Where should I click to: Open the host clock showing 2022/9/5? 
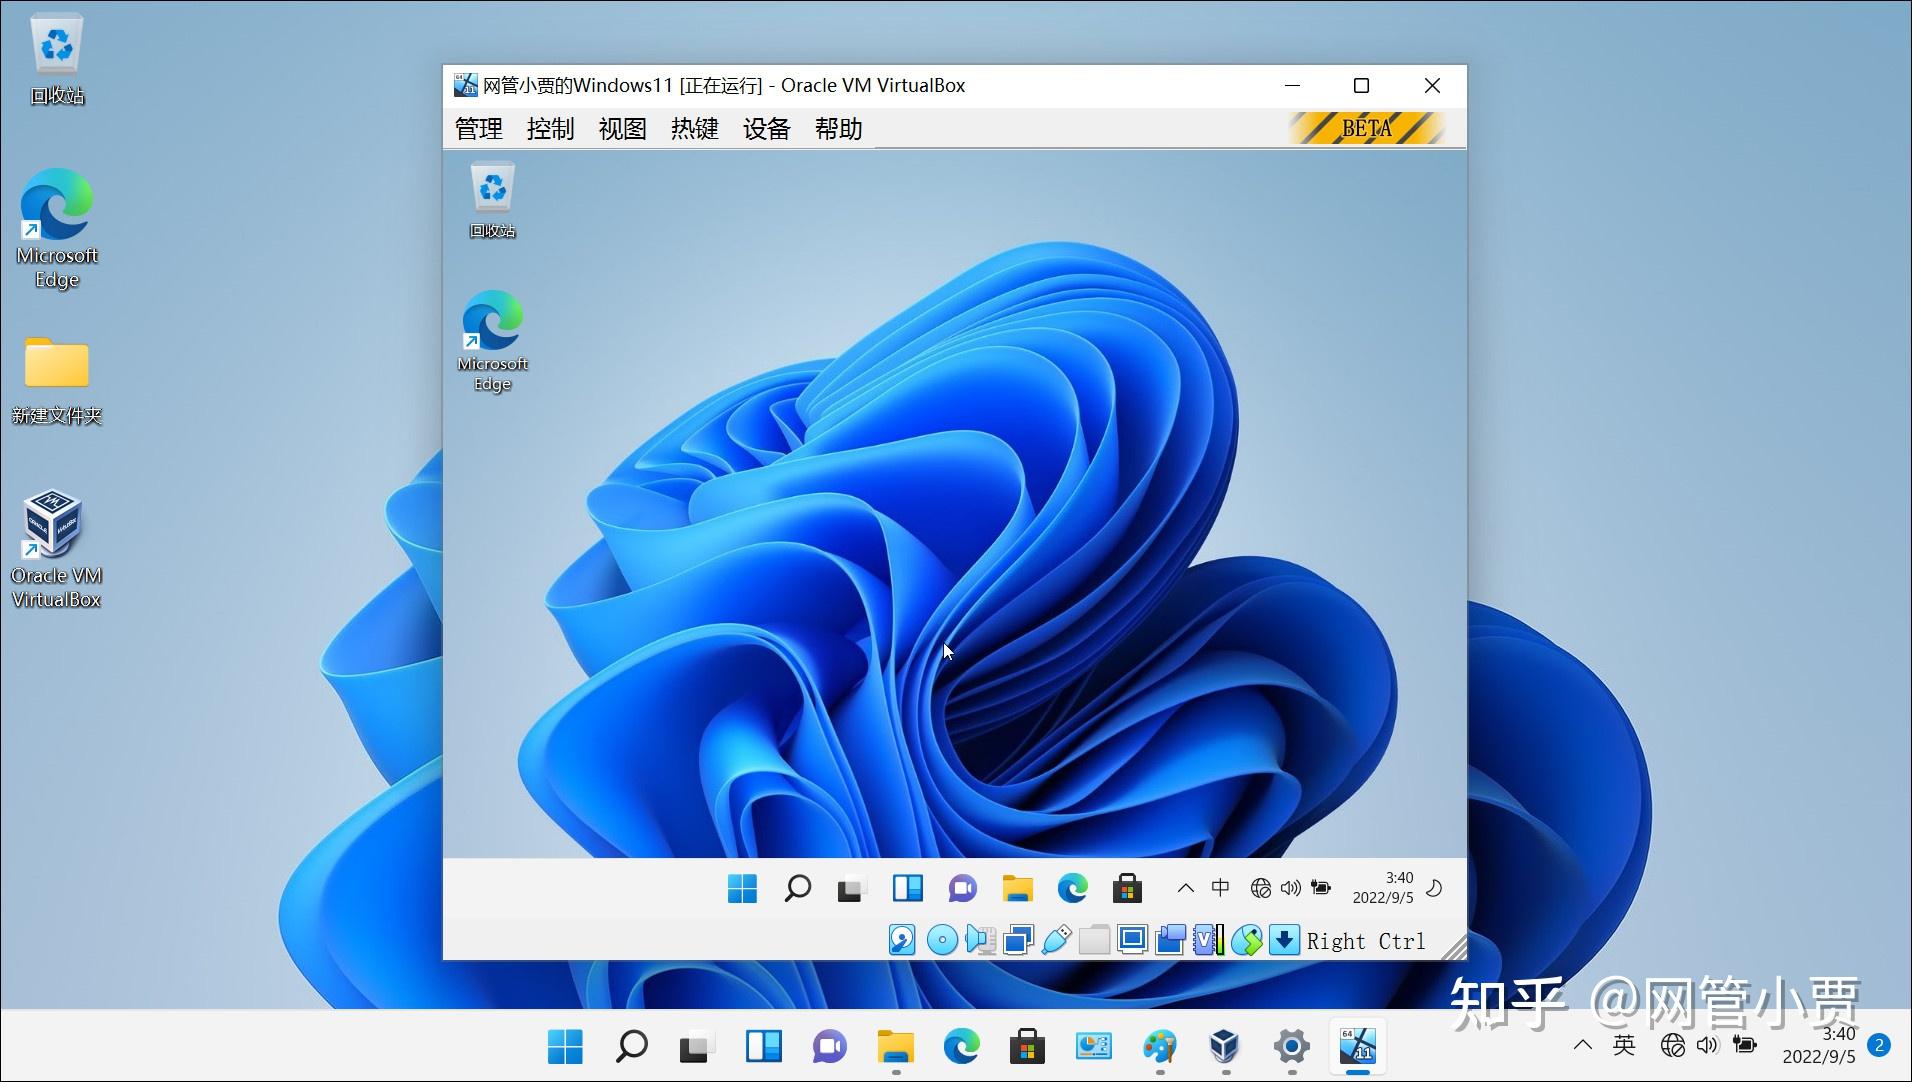tap(1819, 1045)
